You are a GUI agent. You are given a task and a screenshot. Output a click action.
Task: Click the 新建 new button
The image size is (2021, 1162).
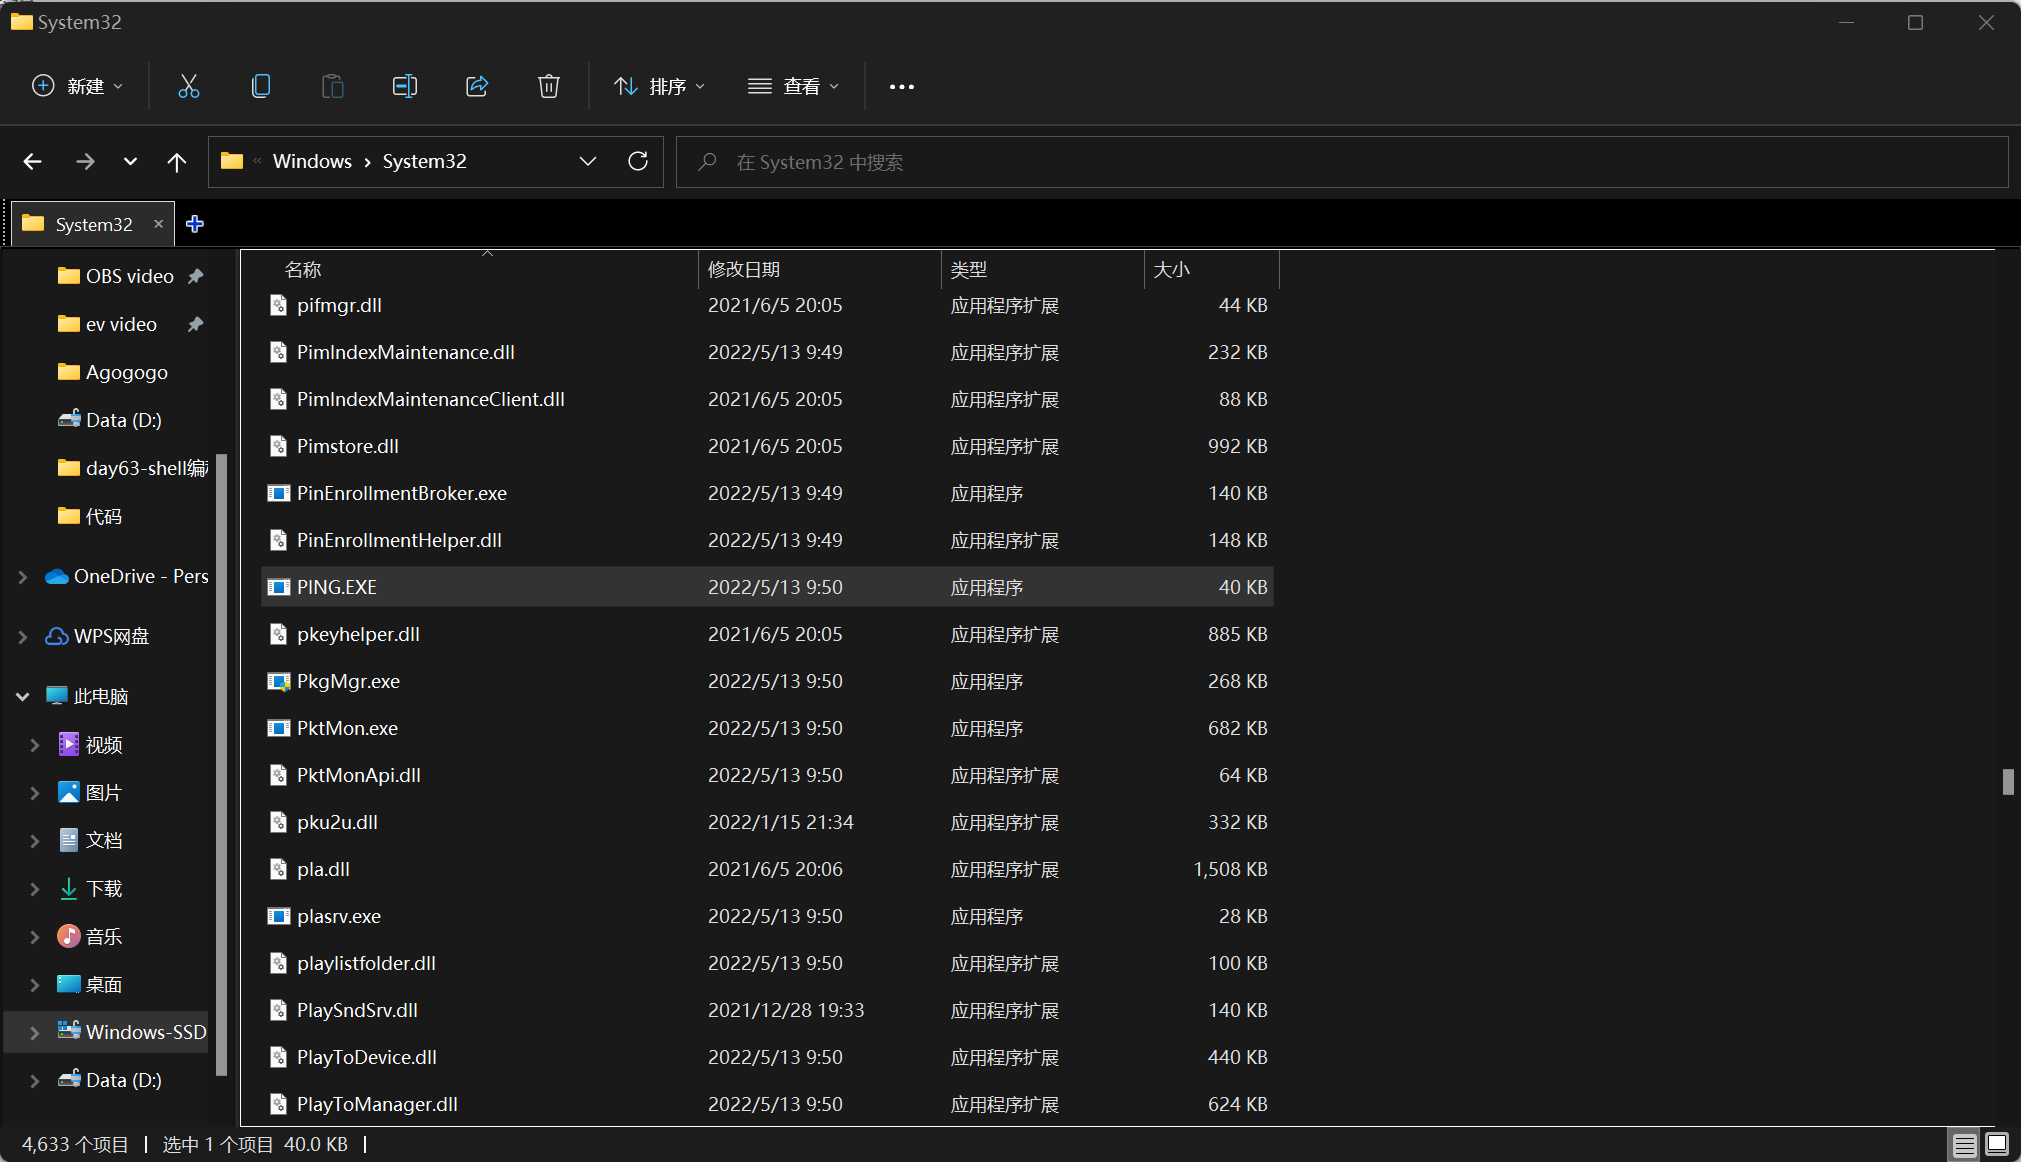78,86
